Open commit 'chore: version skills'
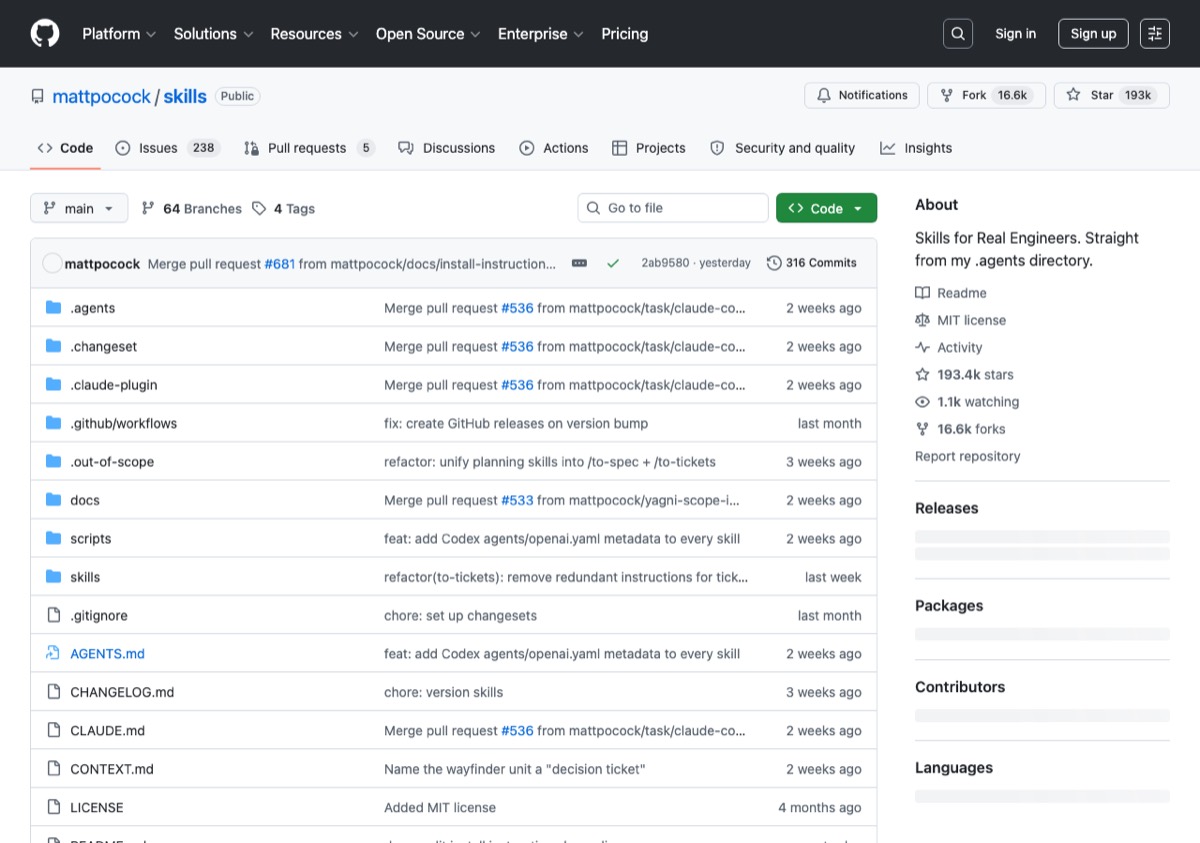This screenshot has width=1200, height=843. [444, 692]
